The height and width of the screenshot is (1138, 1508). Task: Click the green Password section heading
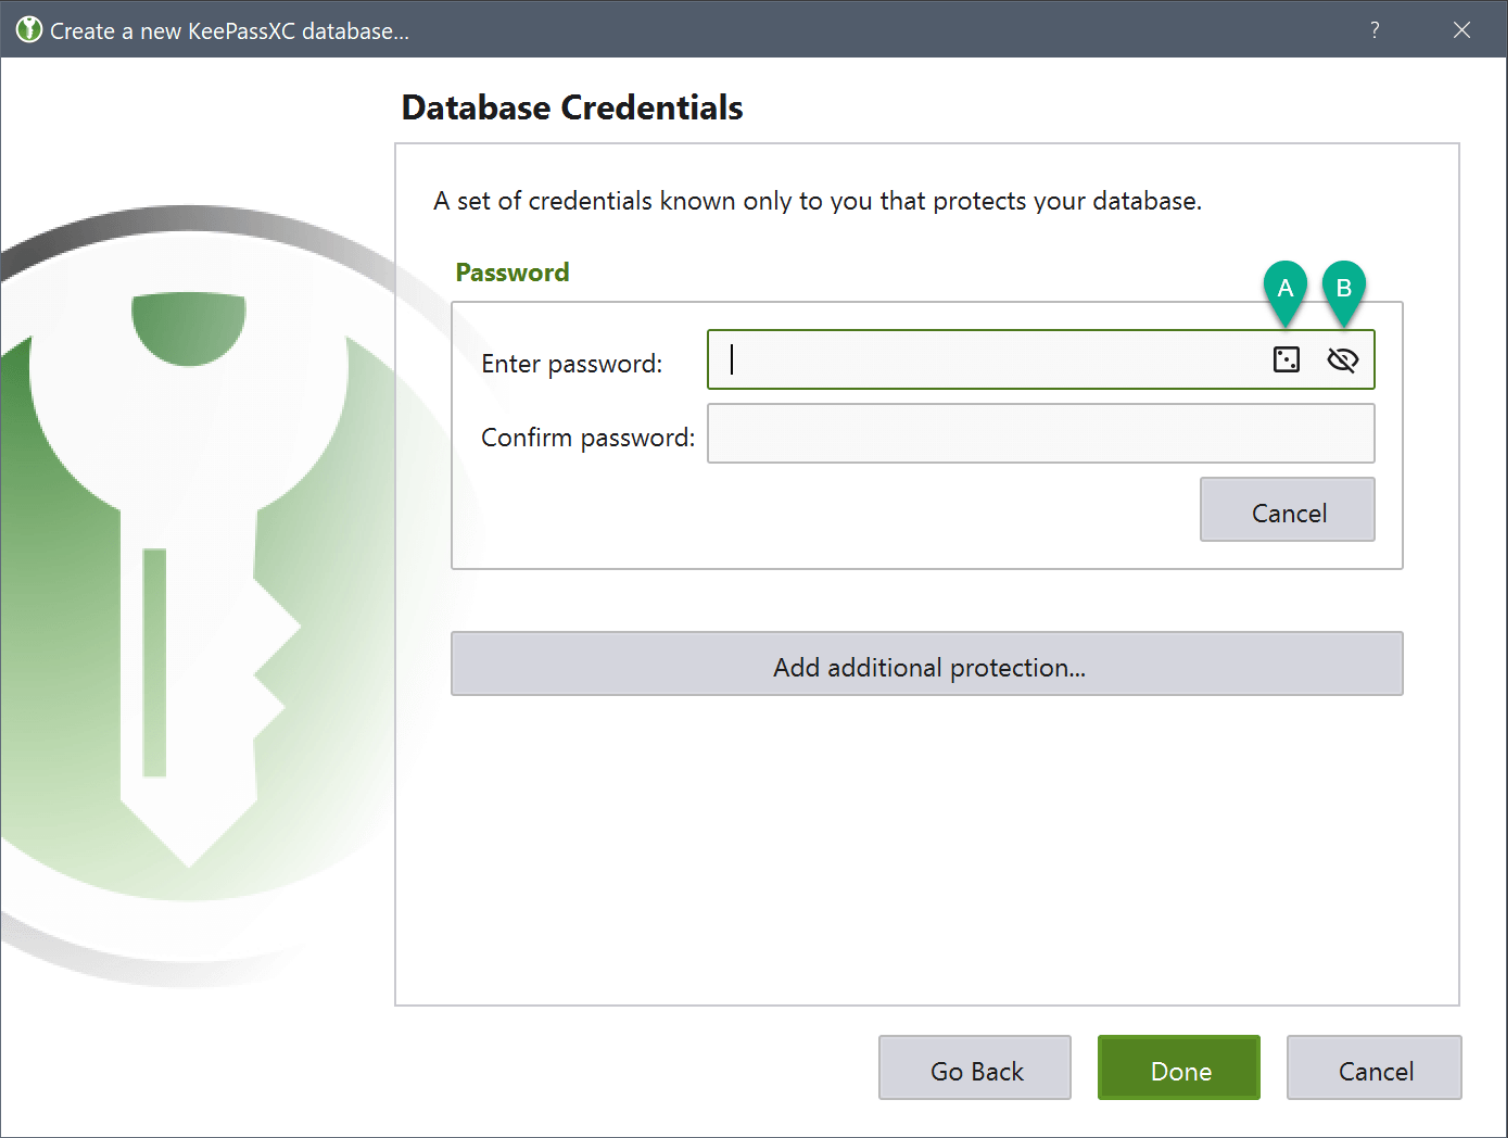(512, 273)
